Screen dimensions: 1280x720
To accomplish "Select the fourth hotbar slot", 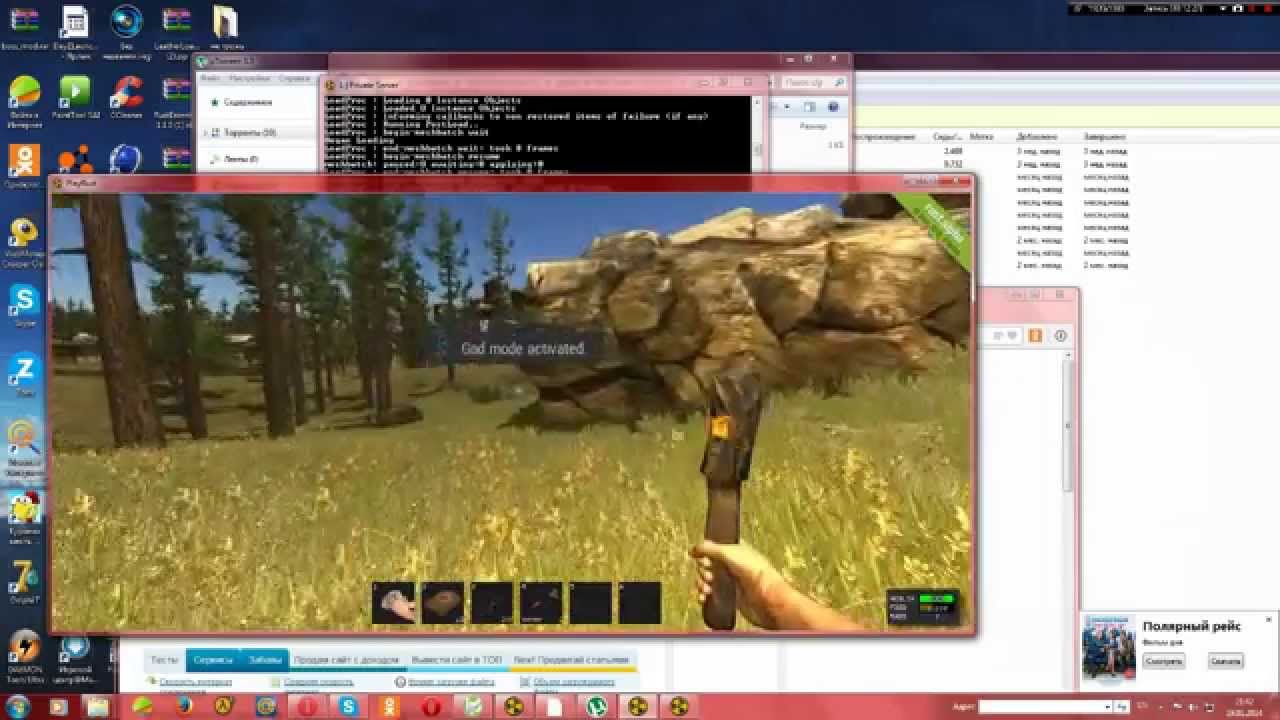I will [541, 603].
